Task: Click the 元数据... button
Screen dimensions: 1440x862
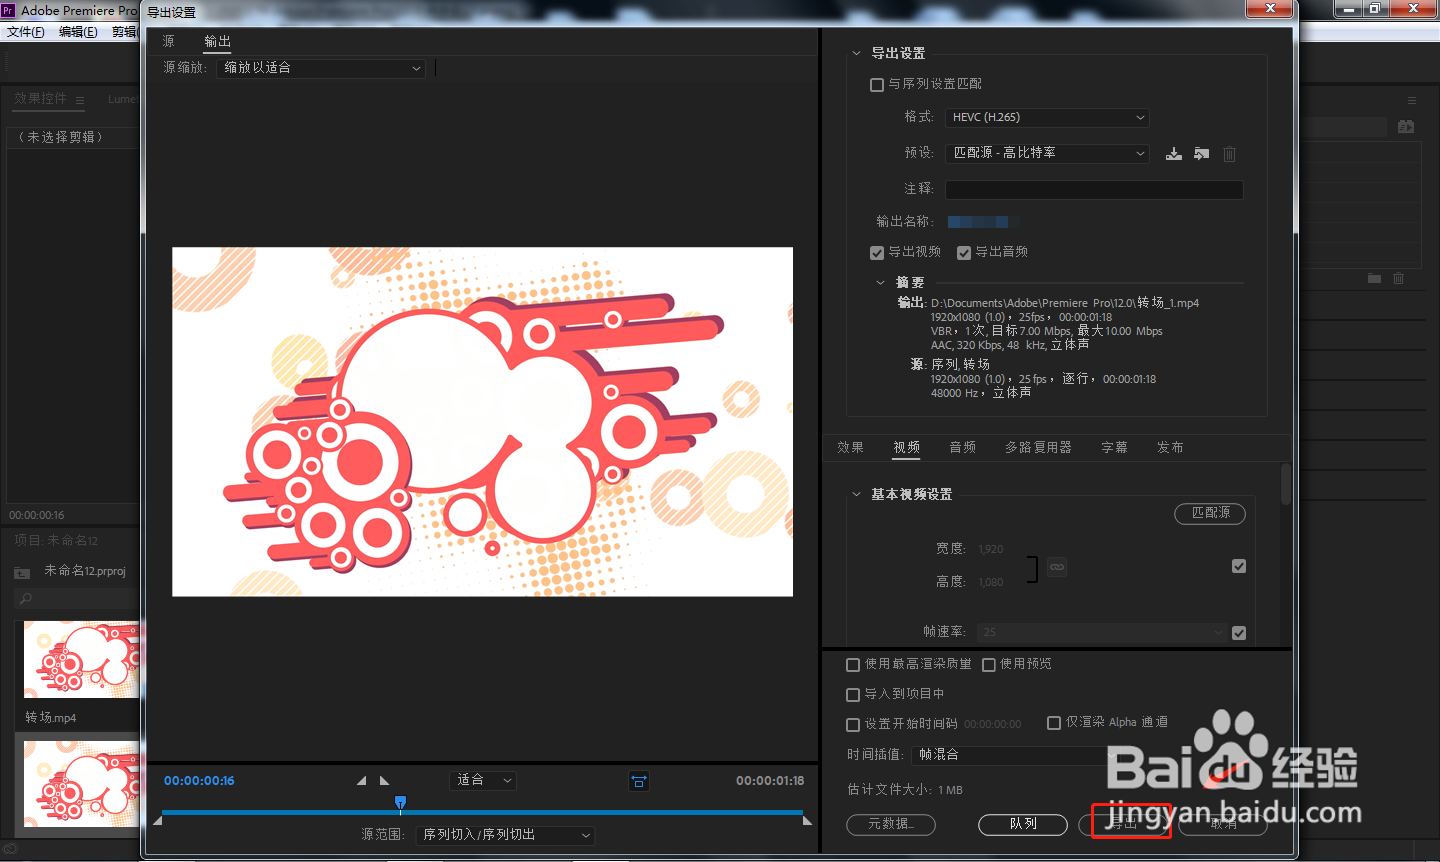Action: (x=890, y=824)
